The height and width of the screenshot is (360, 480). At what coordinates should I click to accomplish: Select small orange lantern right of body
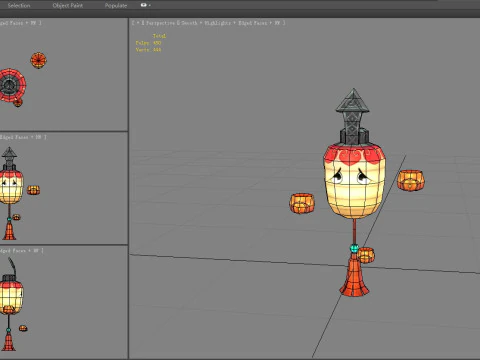(x=411, y=180)
